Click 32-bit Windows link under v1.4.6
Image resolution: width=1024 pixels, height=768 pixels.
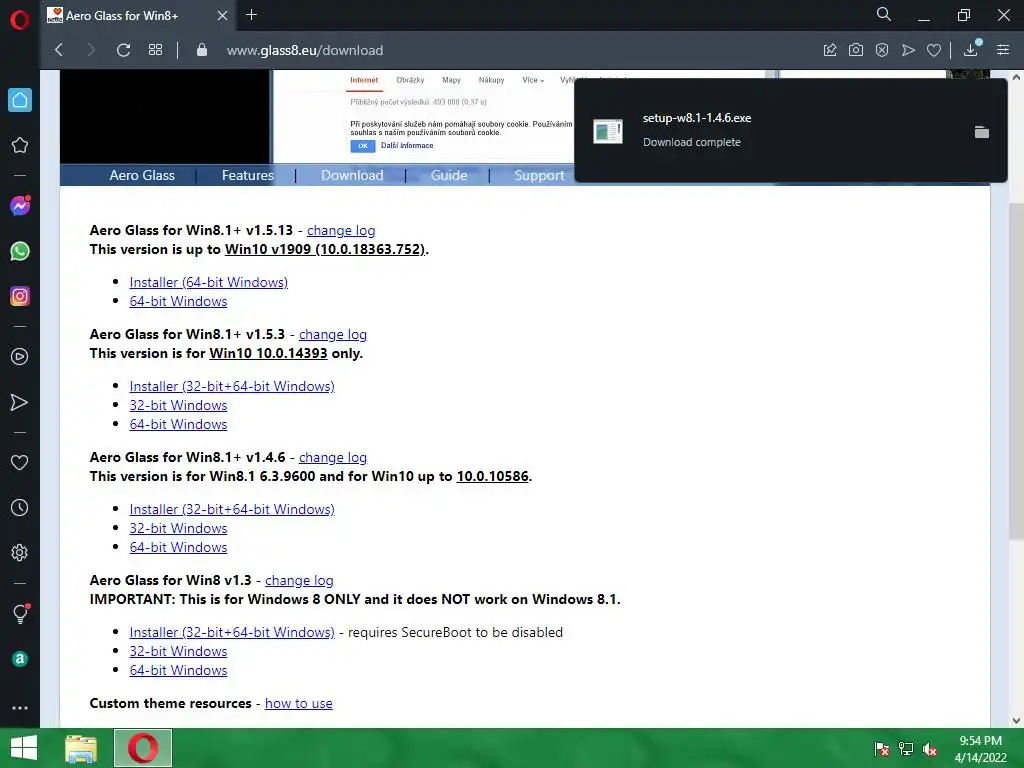[178, 528]
